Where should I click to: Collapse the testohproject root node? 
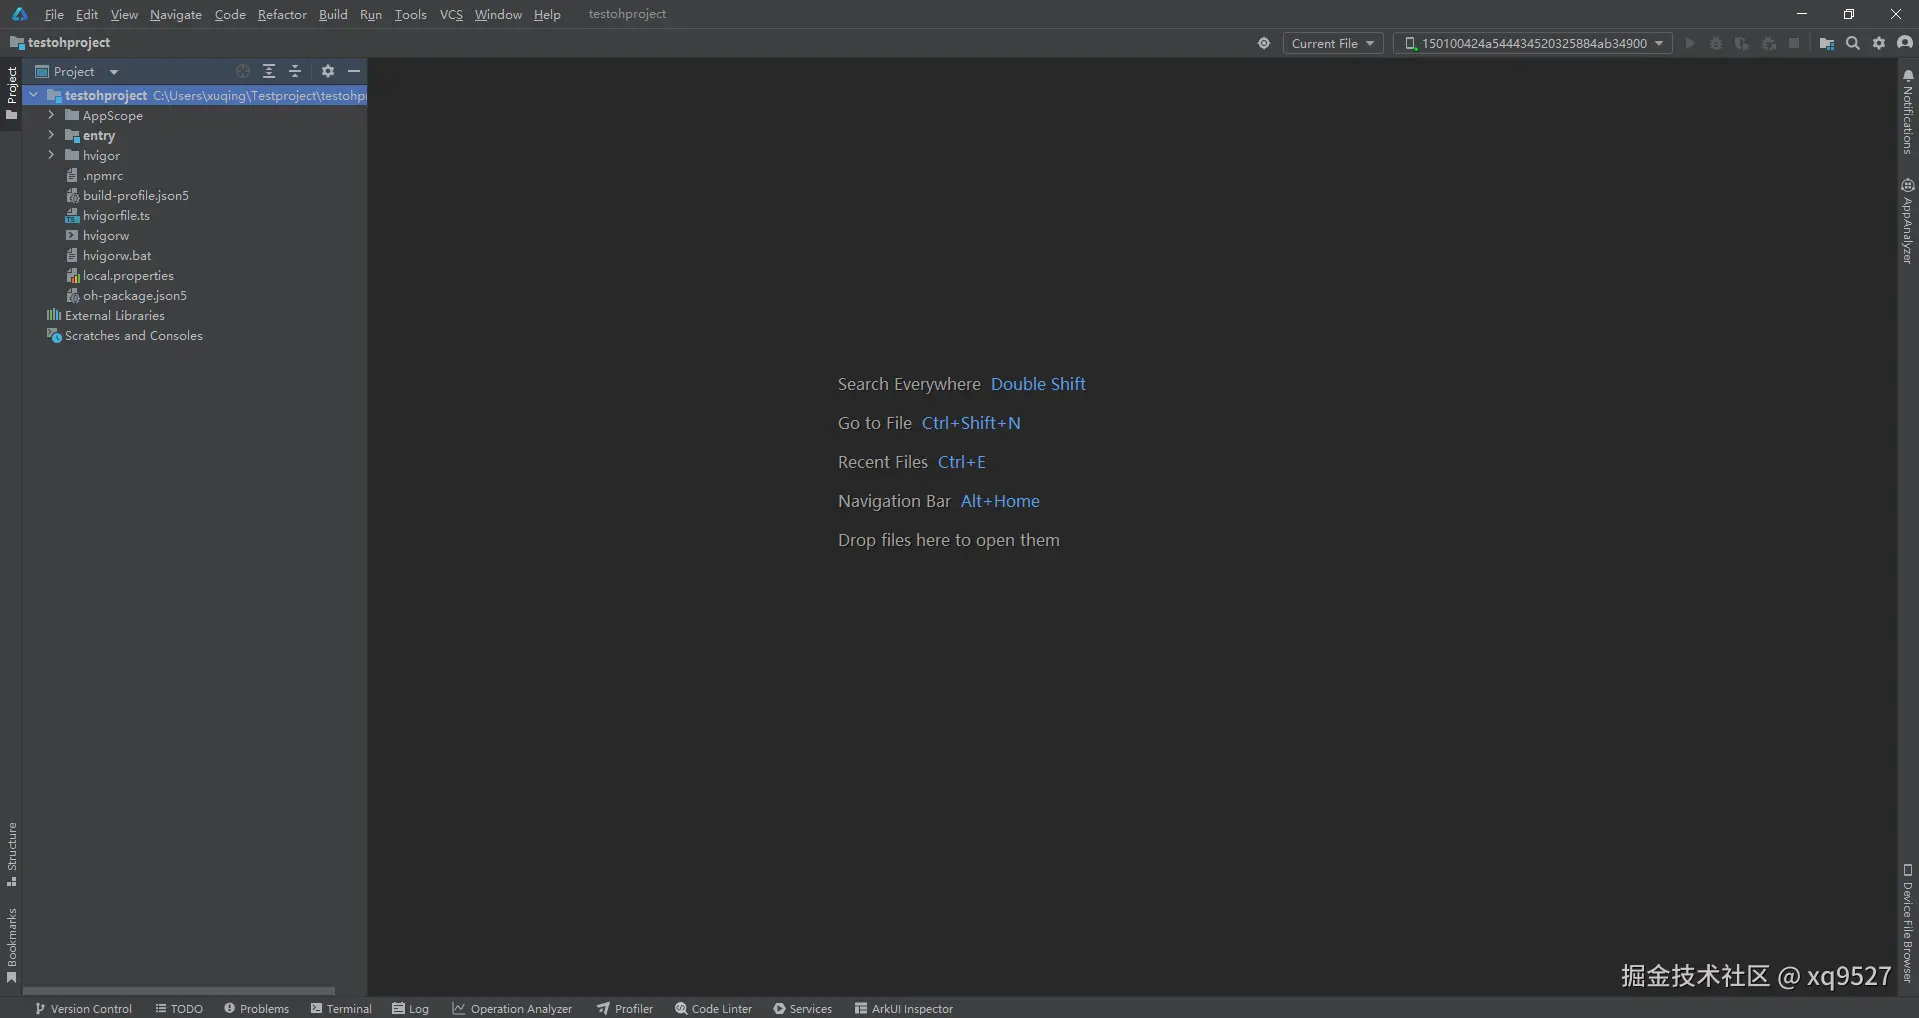[x=34, y=95]
